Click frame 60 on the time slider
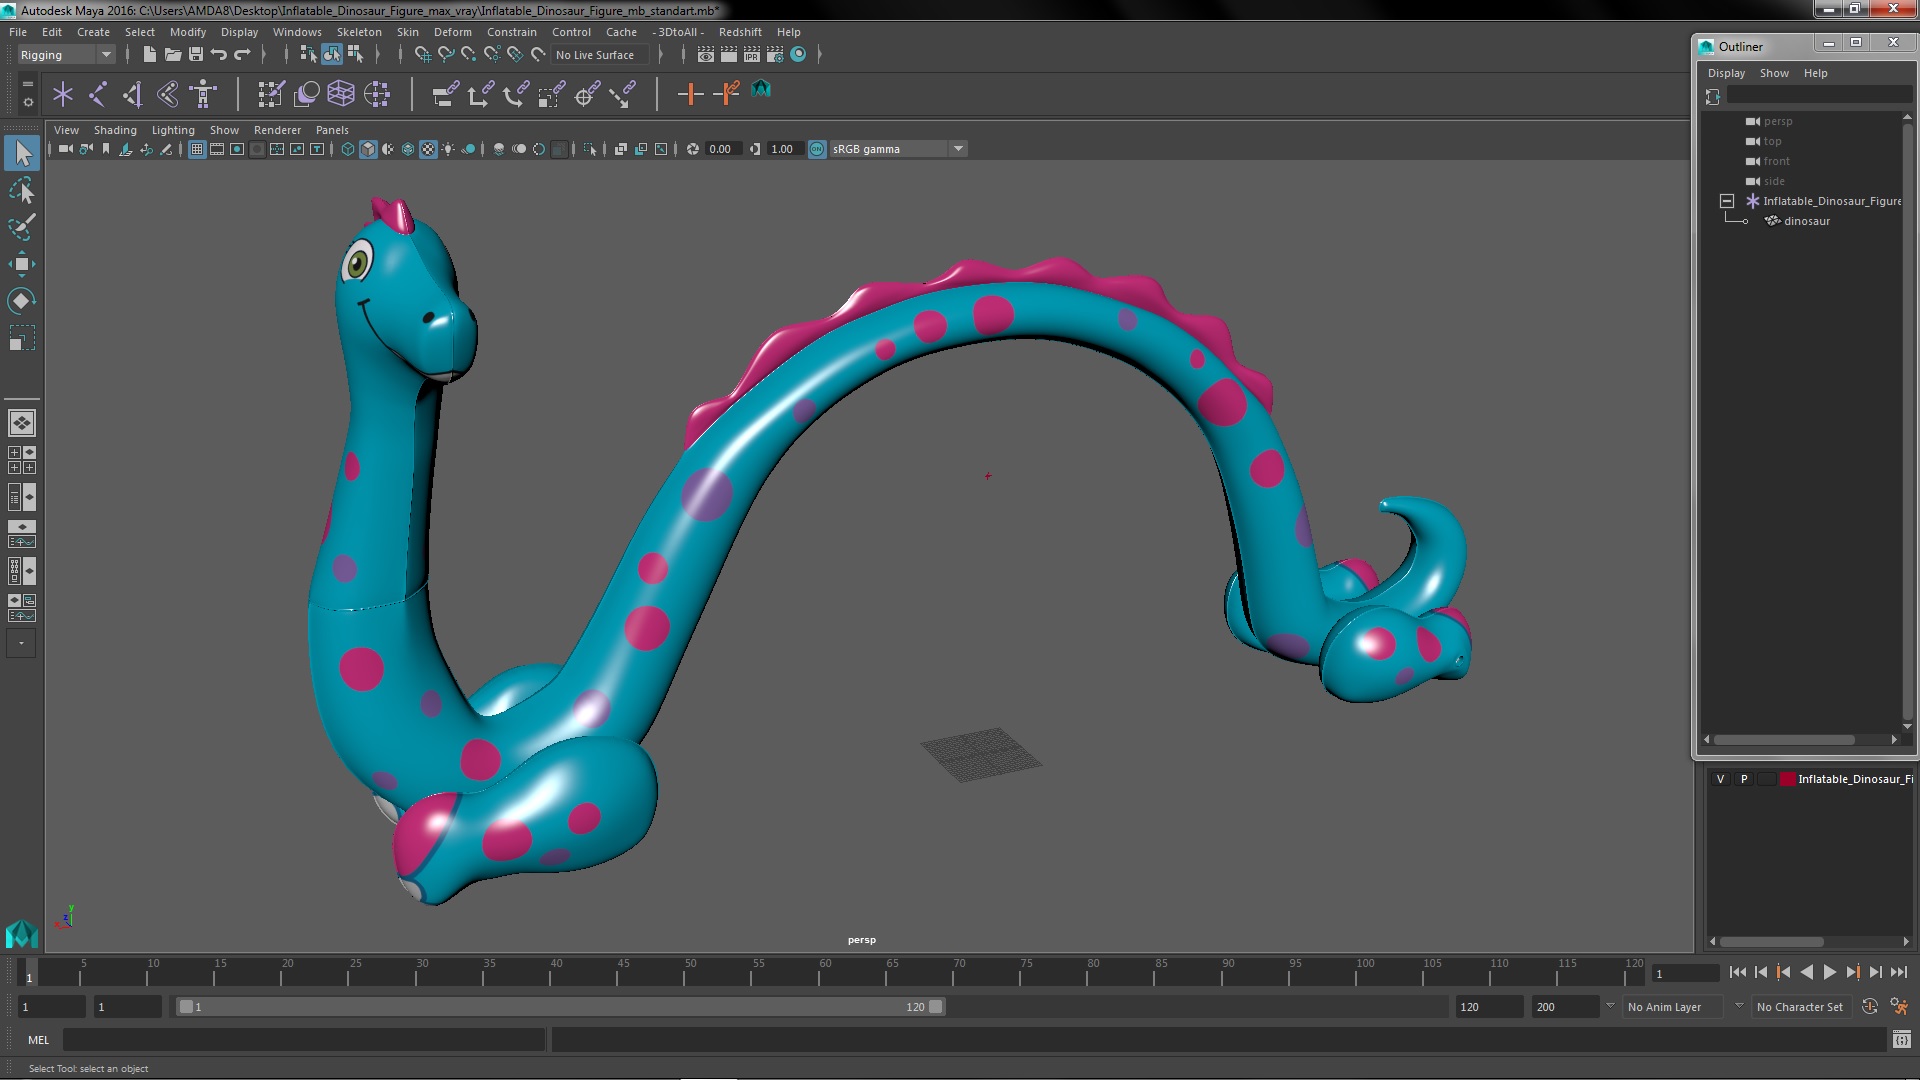This screenshot has width=1920, height=1080. (825, 972)
